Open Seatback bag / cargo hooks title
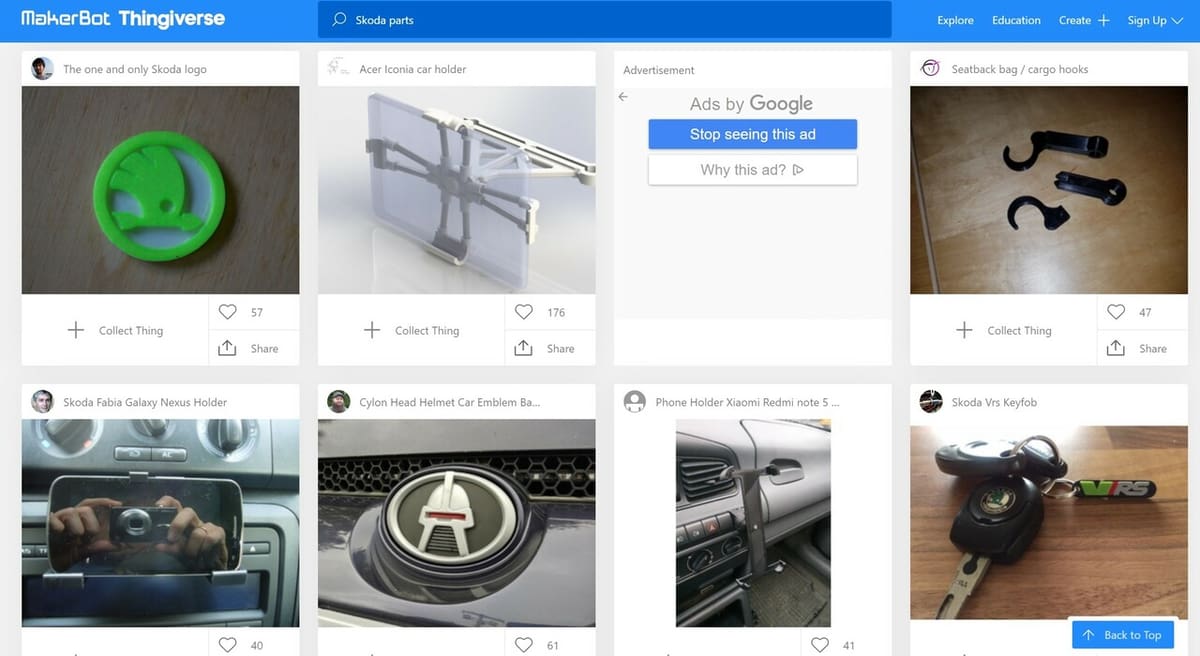Image resolution: width=1200 pixels, height=656 pixels. [1020, 69]
